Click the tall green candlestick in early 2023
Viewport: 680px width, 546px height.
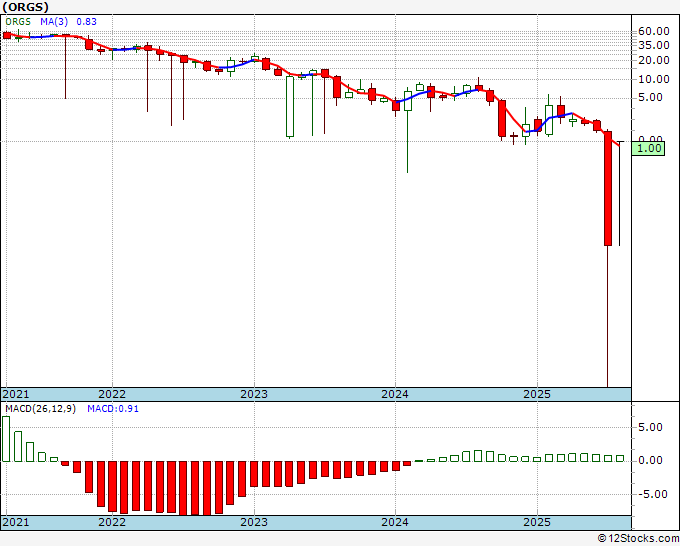click(x=290, y=107)
